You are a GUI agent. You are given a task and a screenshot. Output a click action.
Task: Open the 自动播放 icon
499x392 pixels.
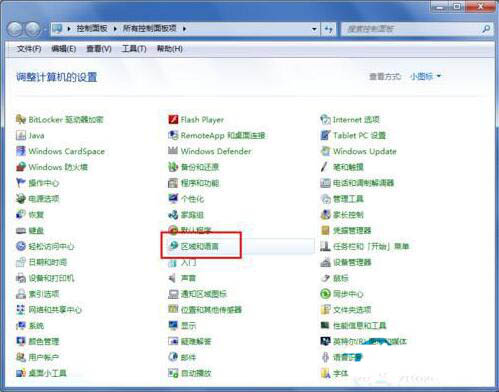click(x=173, y=373)
